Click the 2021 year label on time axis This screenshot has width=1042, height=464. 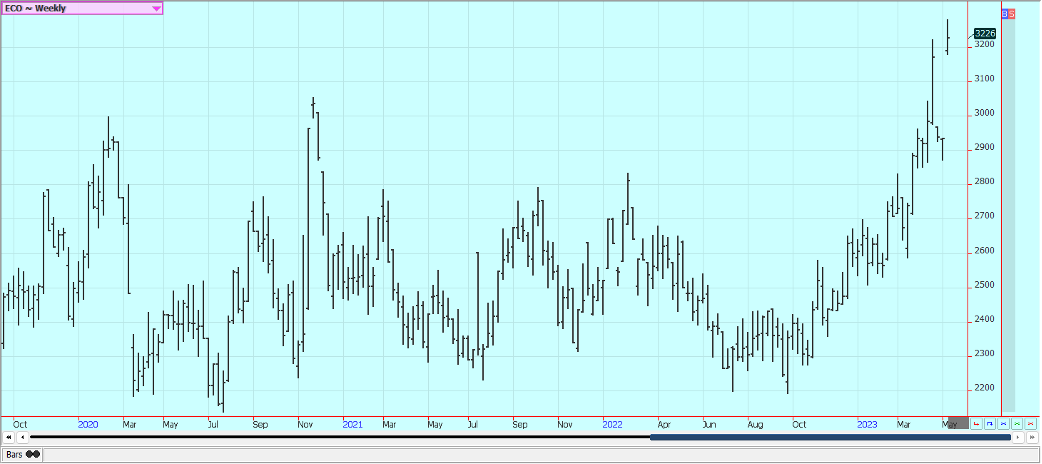coord(352,424)
